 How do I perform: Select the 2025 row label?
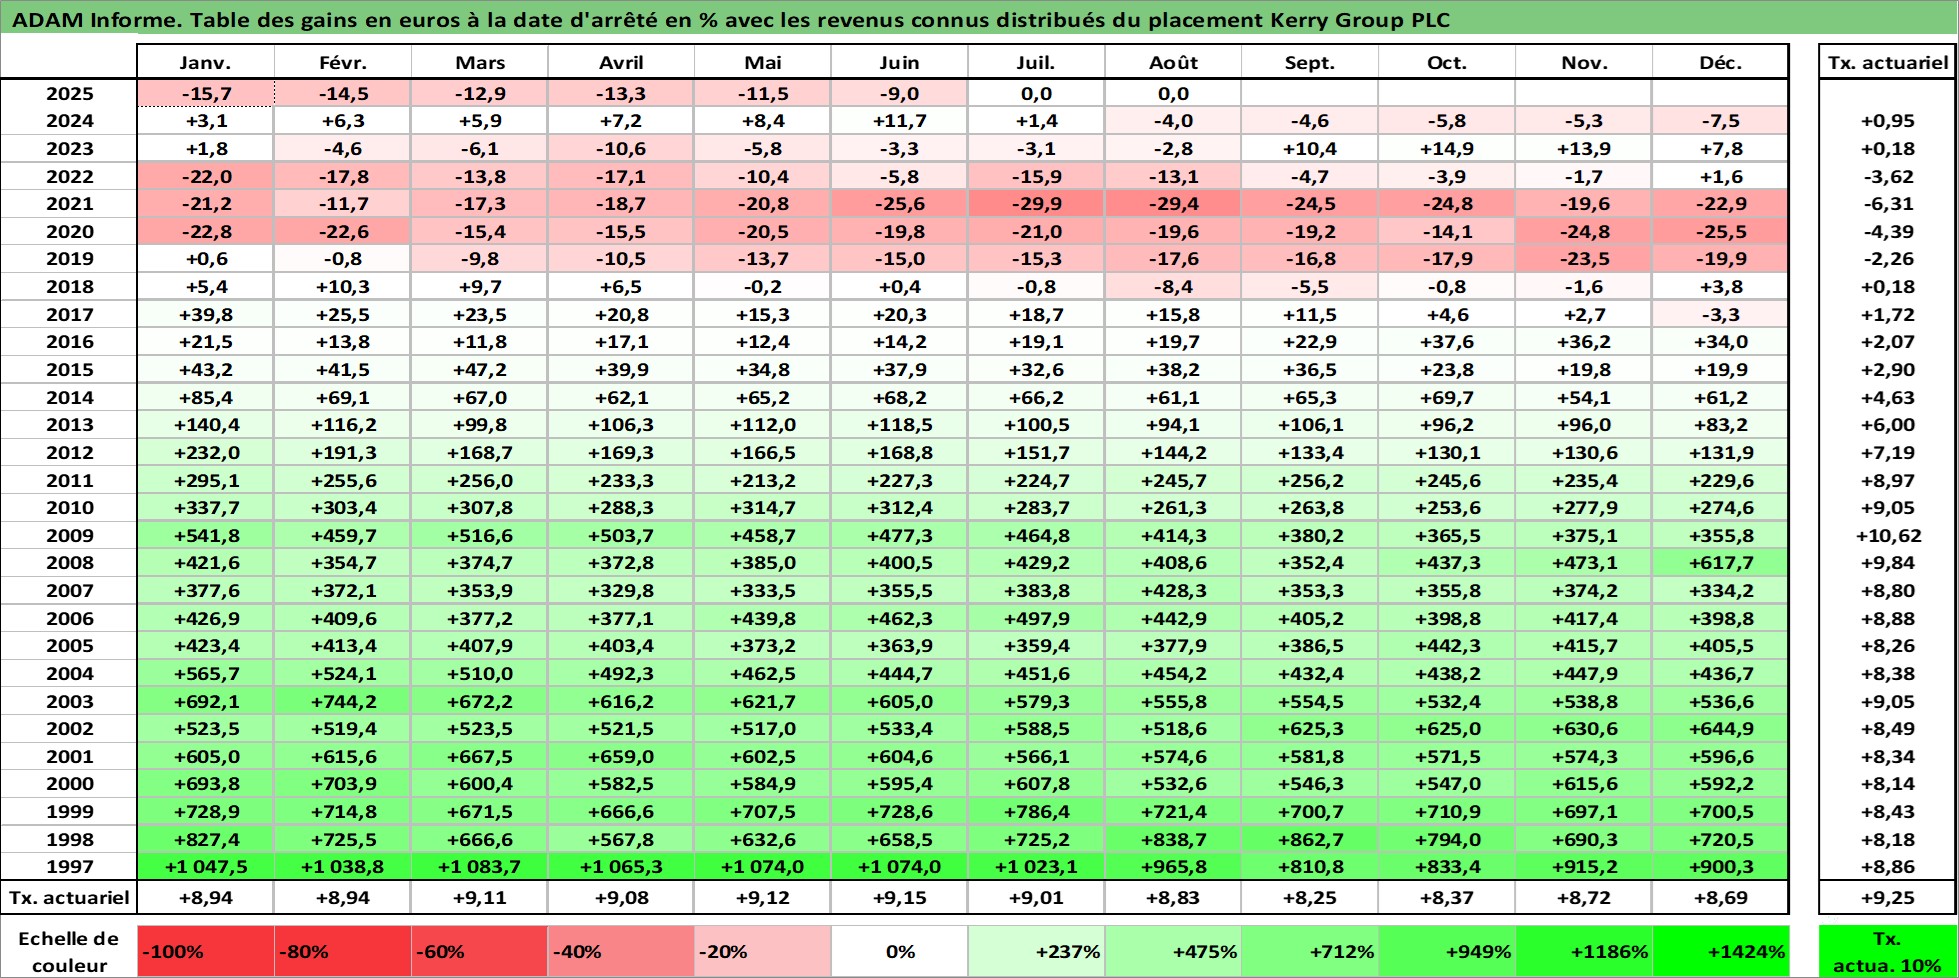[x=69, y=93]
